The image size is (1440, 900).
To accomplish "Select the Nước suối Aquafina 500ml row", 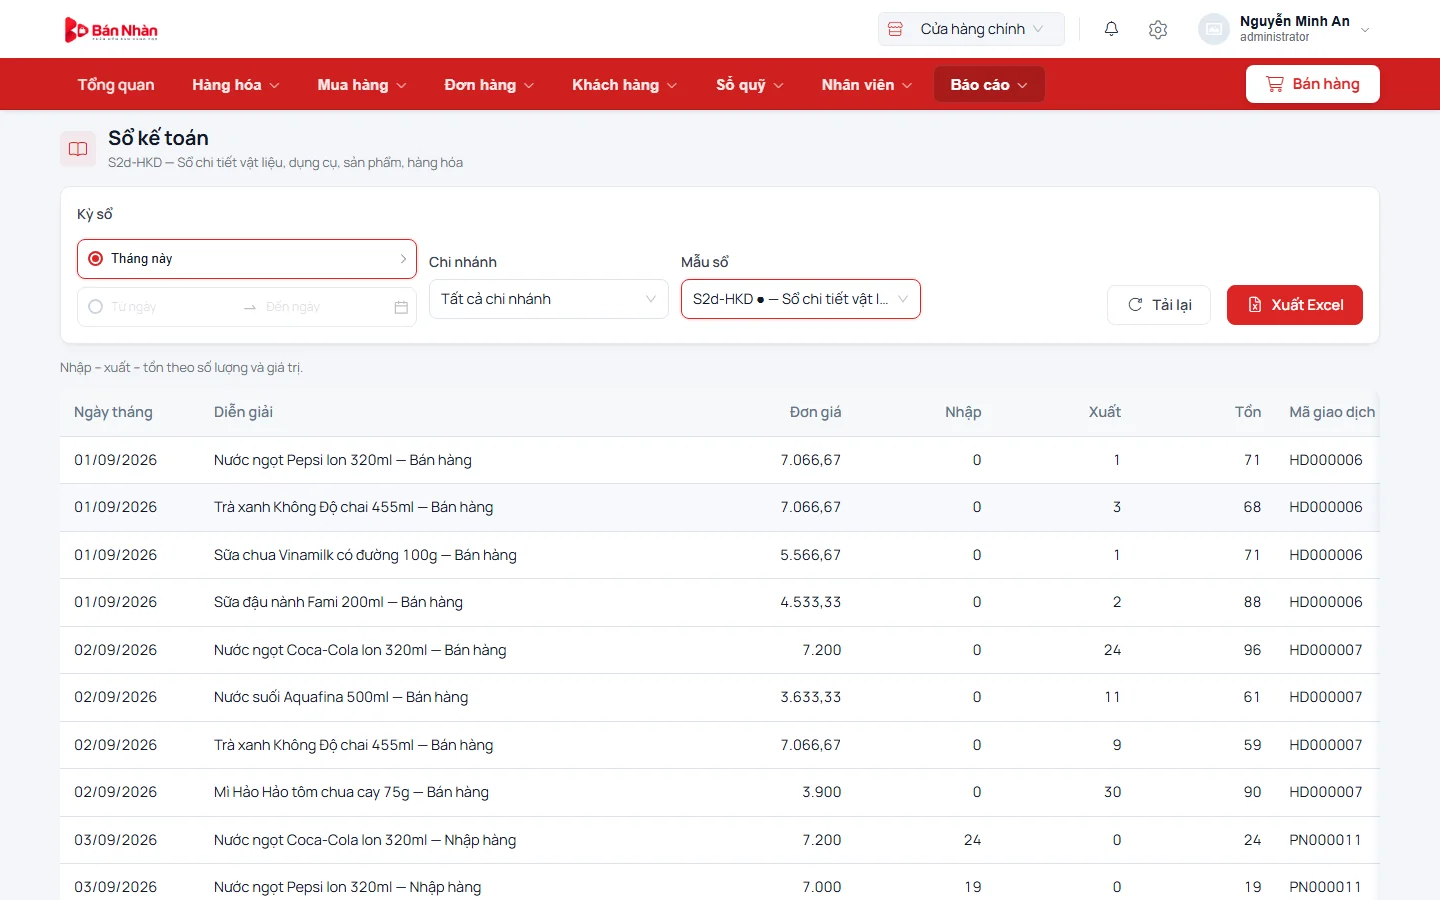I will [719, 697].
